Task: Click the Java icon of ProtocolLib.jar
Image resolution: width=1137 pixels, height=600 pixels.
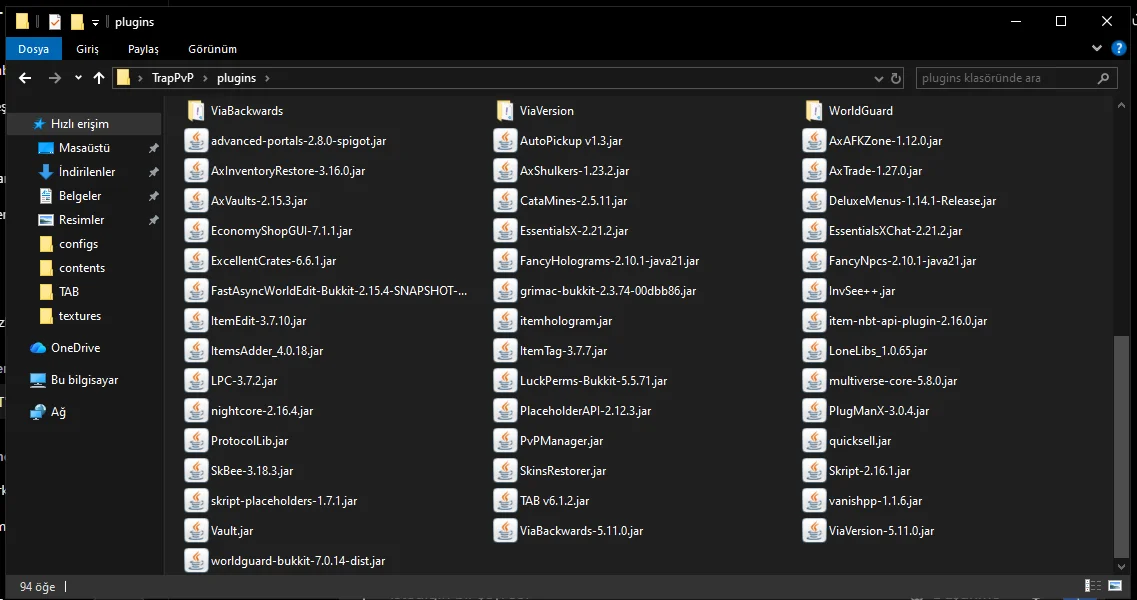Action: 196,440
